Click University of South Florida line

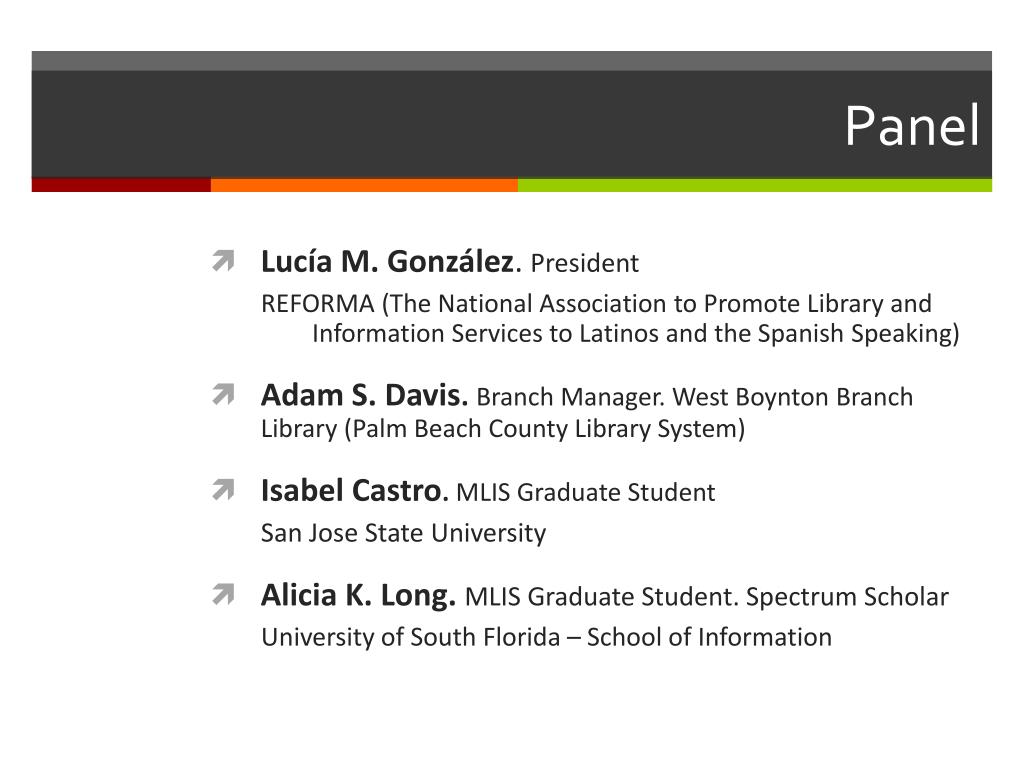point(547,637)
